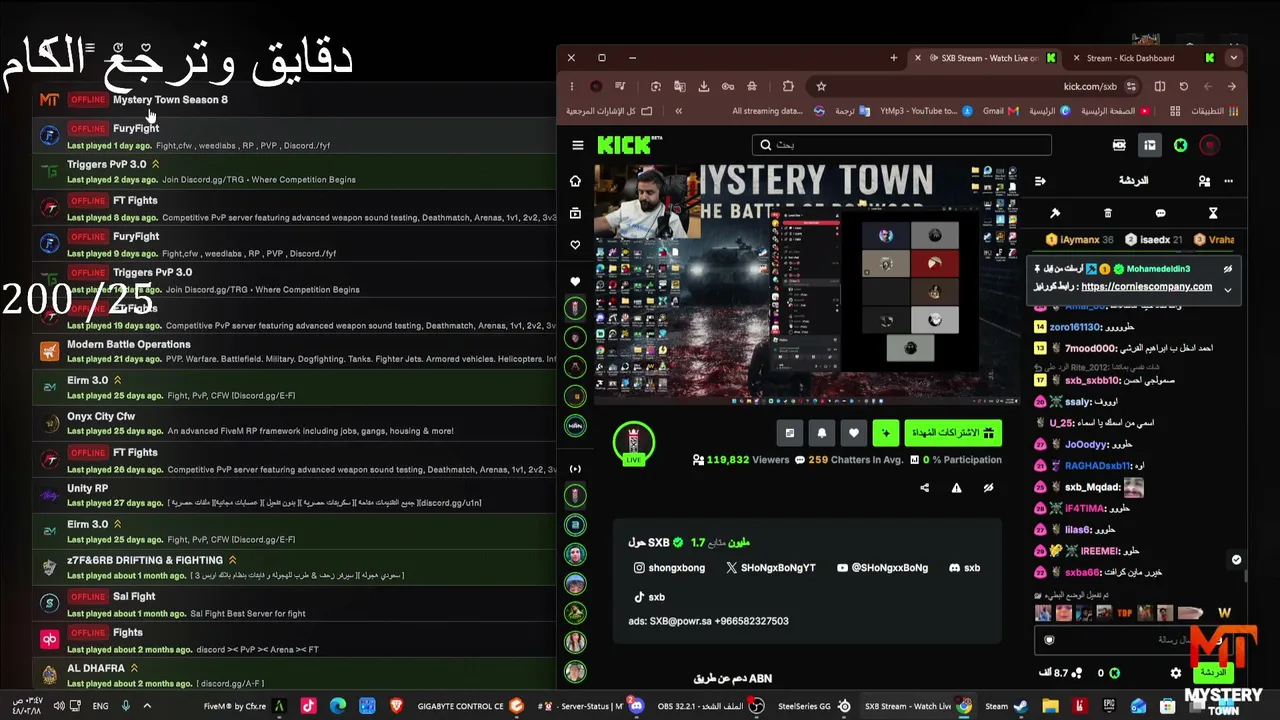1280x720 pixels.
Task: Open the browse icon in Kick sidebar
Action: click(x=575, y=213)
